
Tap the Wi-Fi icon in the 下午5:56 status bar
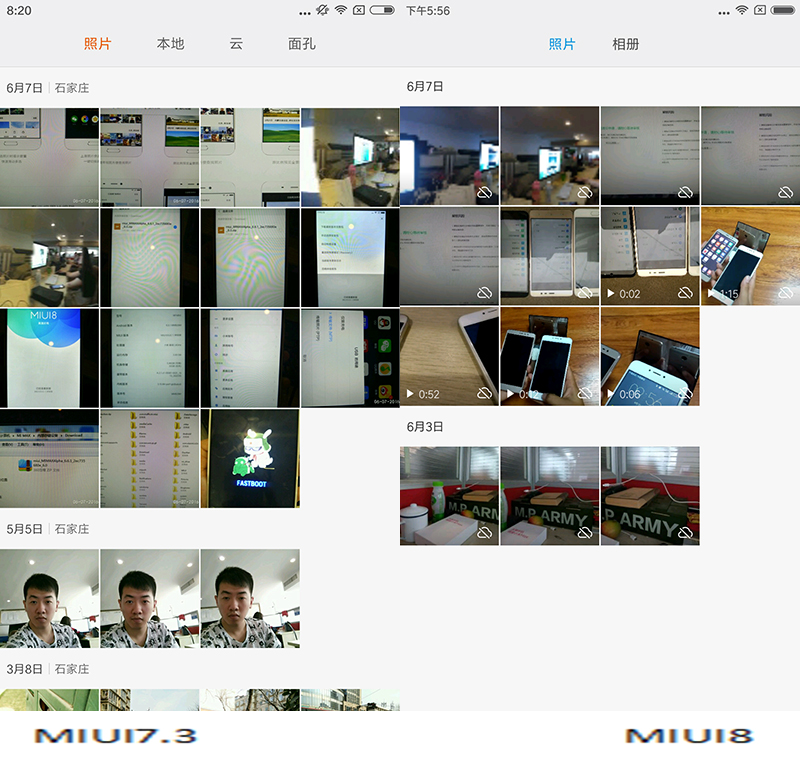[x=742, y=10]
